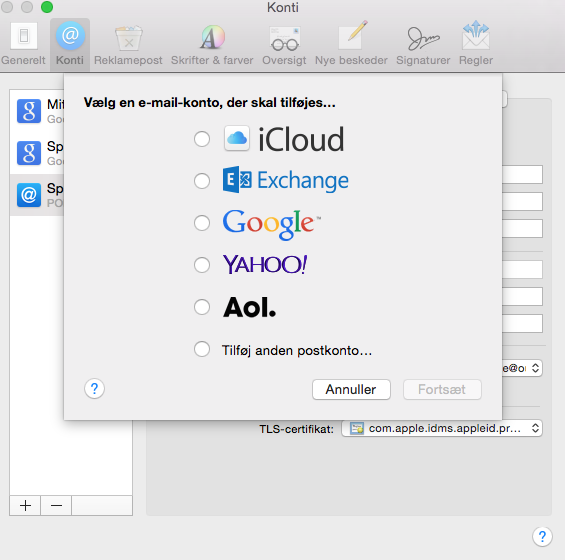Remove selected account with minus button
565x560 pixels.
click(x=56, y=506)
